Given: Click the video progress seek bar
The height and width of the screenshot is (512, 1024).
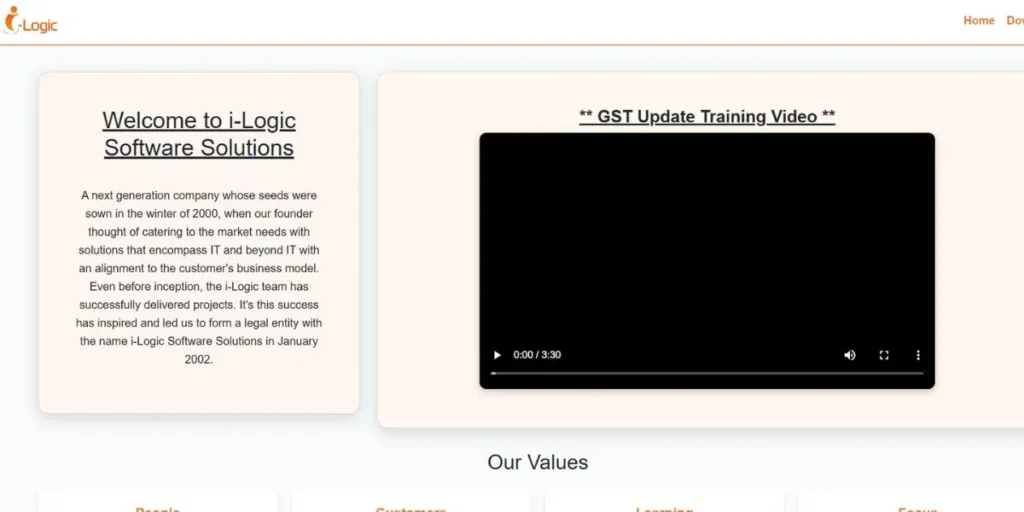Looking at the screenshot, I should (706, 373).
